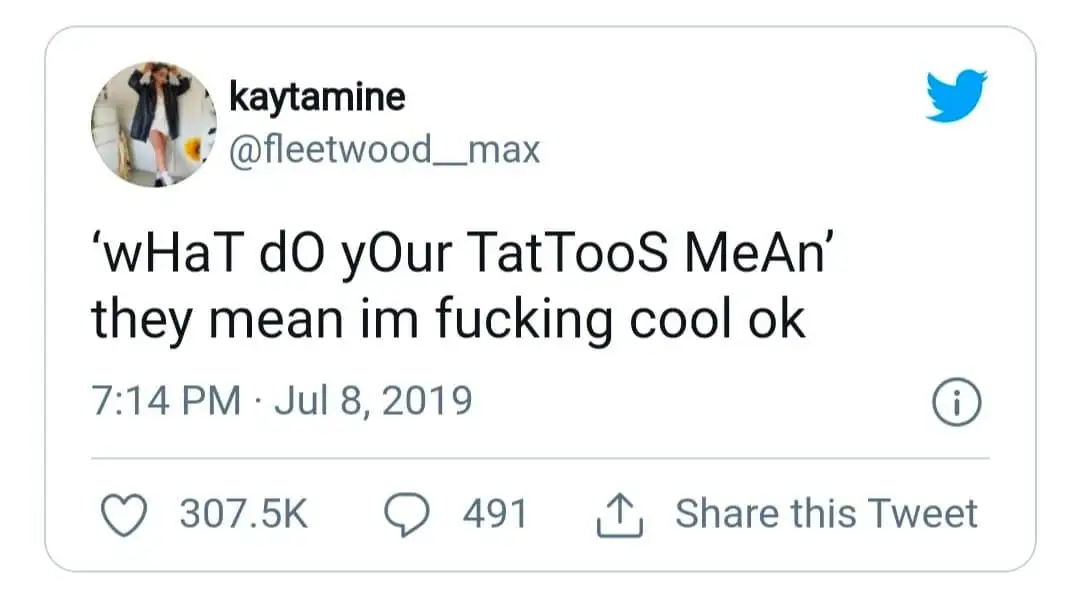
Task: Select the Share this Tweet link
Action: 826,514
